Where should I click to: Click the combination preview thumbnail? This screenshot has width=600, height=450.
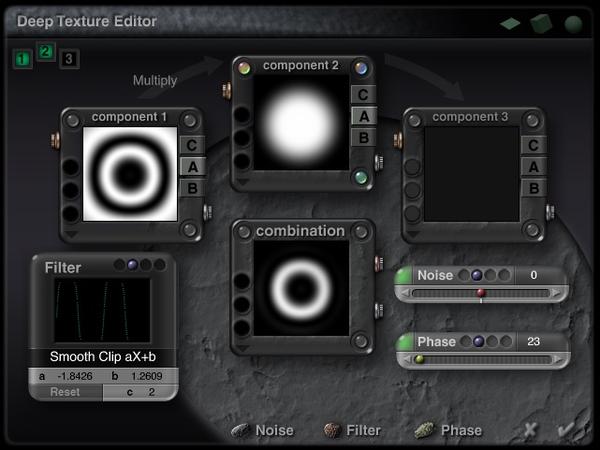click(x=301, y=288)
